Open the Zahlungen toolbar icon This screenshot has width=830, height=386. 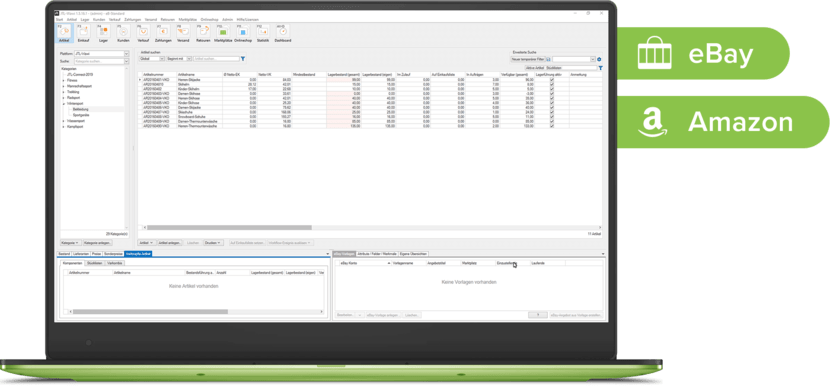[163, 33]
